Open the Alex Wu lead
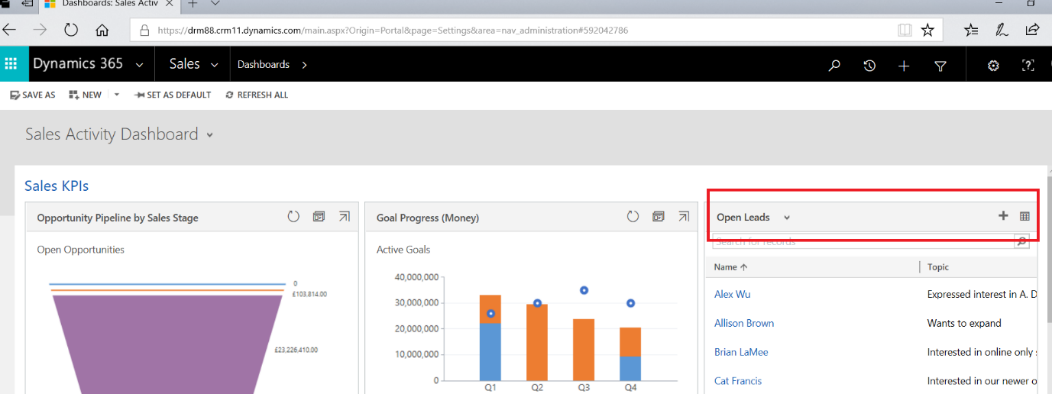Screen dimensions: 1052x394 tap(732, 294)
